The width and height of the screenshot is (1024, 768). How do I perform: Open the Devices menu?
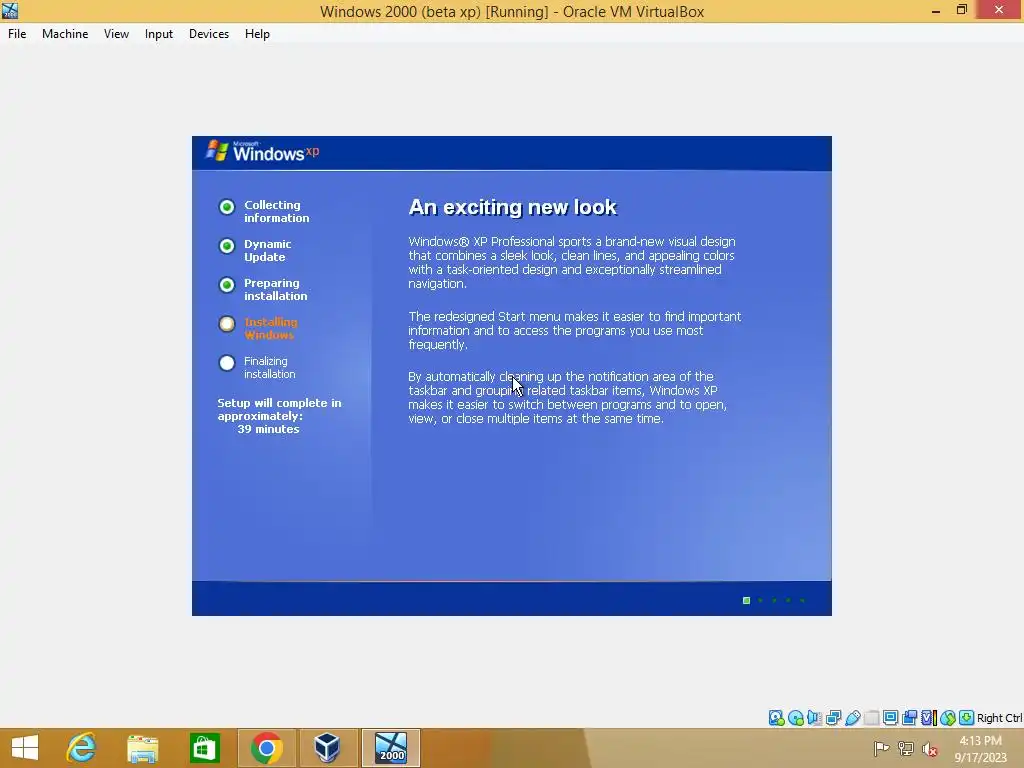209,34
